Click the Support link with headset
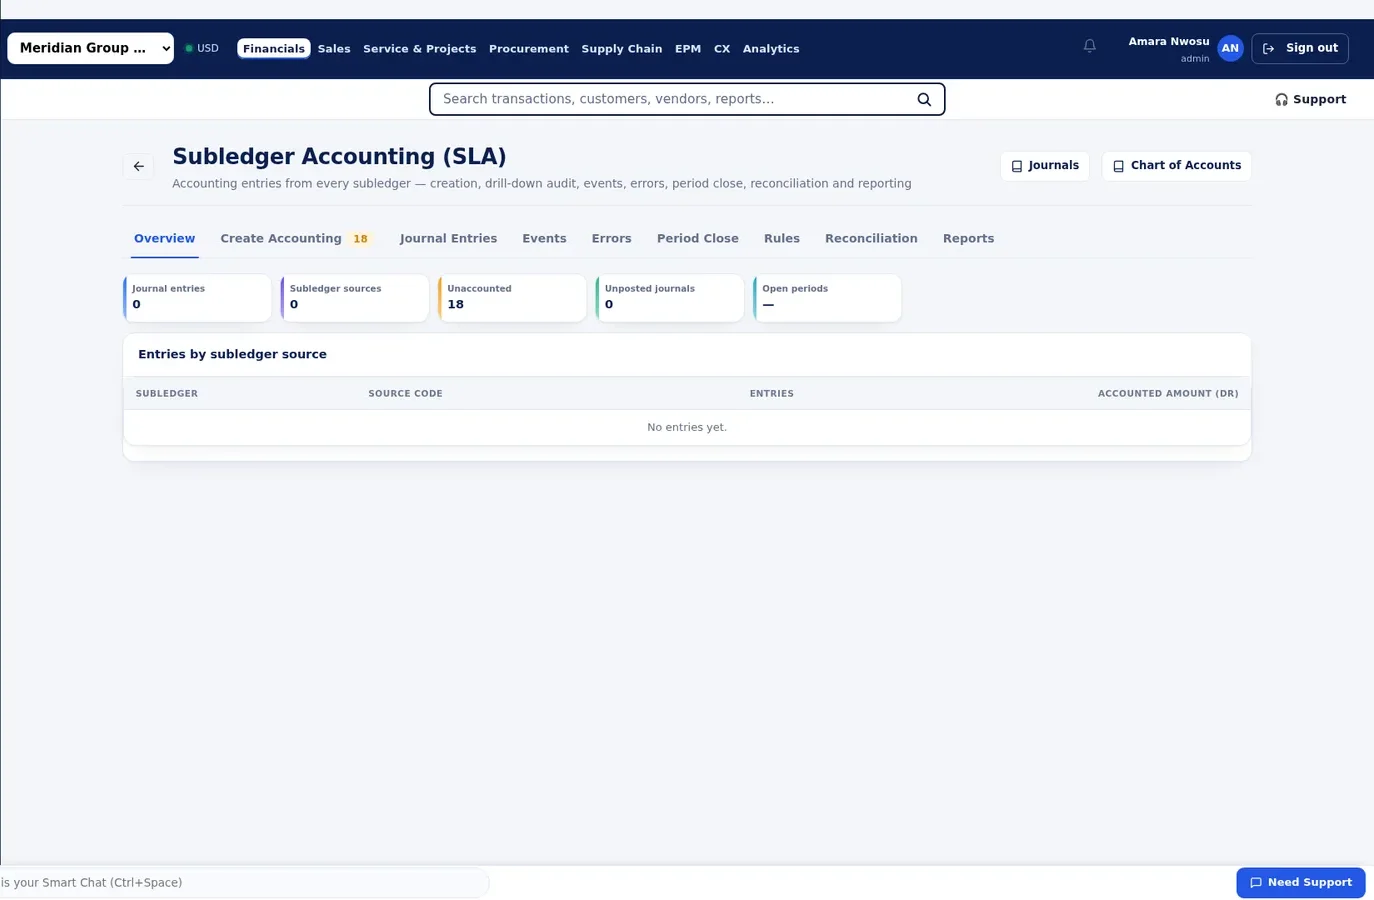Screen dimensions: 1374x900 [1310, 99]
